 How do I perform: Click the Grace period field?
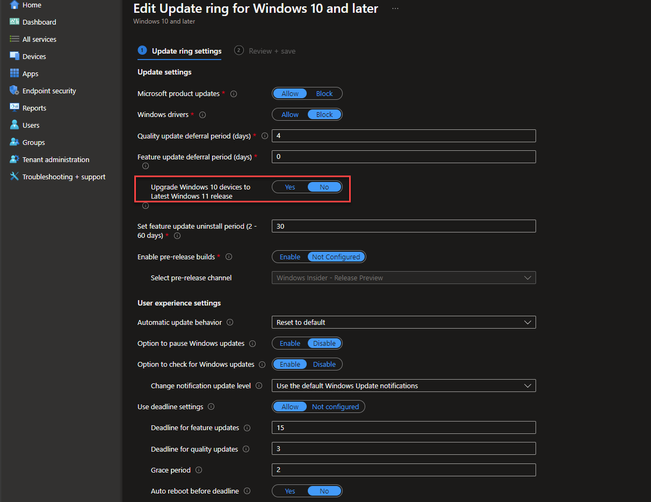point(404,470)
